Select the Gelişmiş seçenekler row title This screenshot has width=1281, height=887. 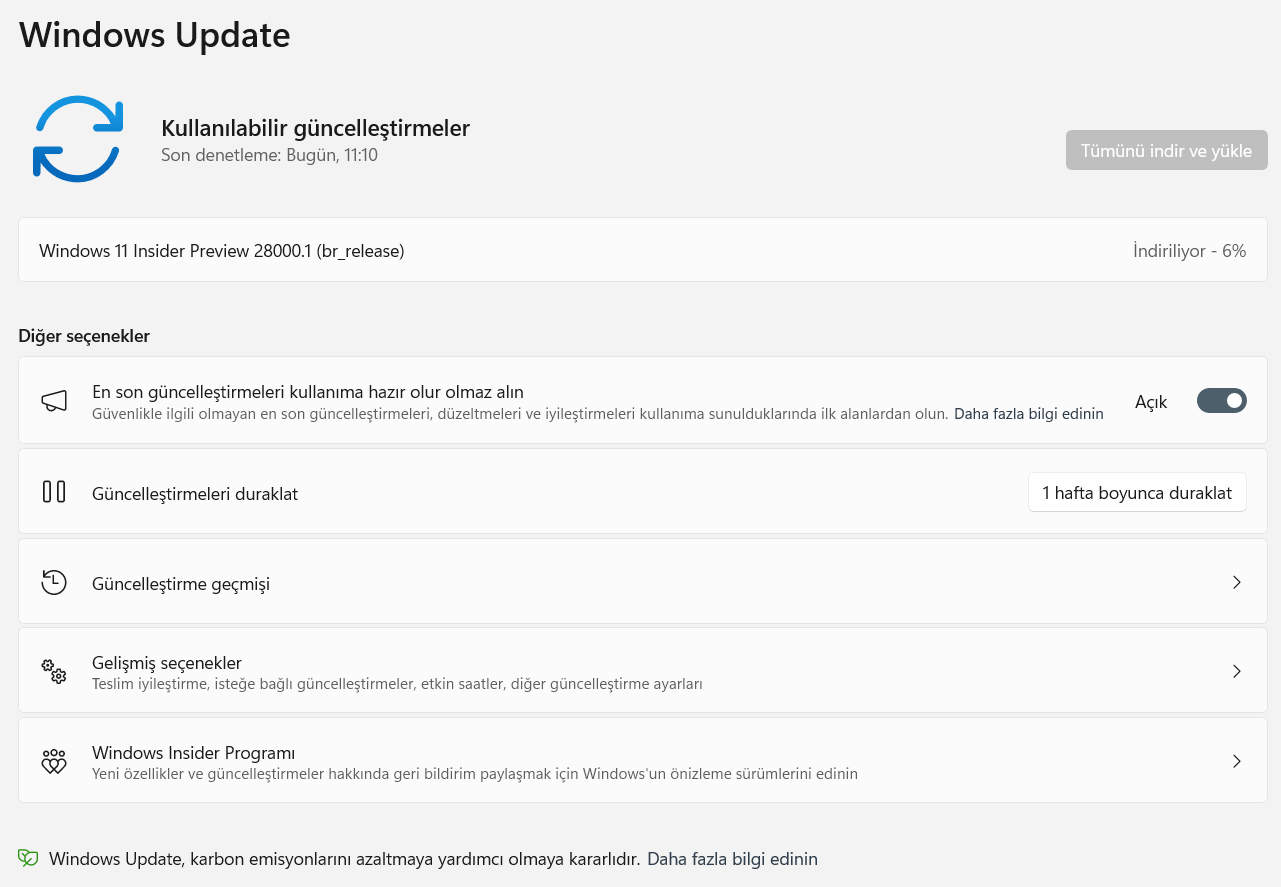pos(167,663)
